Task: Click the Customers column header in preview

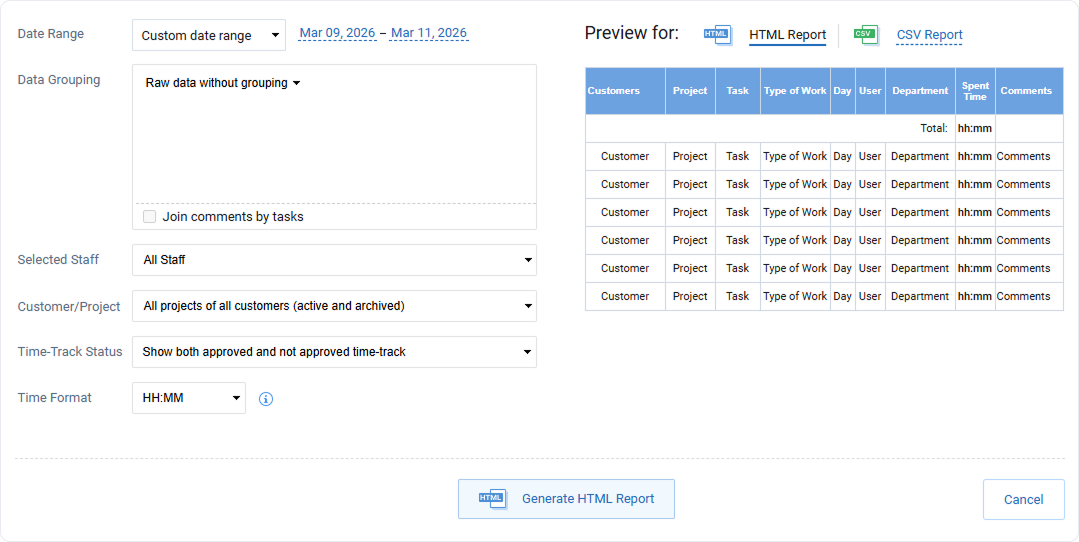Action: tap(614, 91)
